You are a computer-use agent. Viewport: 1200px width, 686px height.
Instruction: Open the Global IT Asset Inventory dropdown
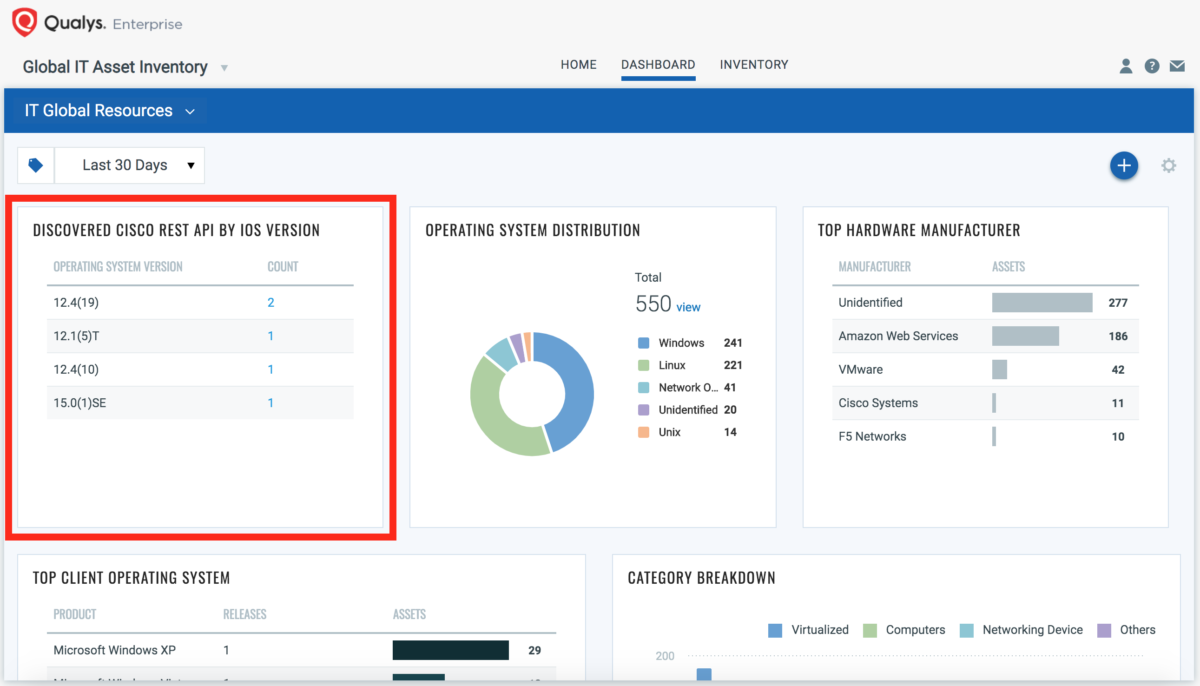click(x=224, y=67)
